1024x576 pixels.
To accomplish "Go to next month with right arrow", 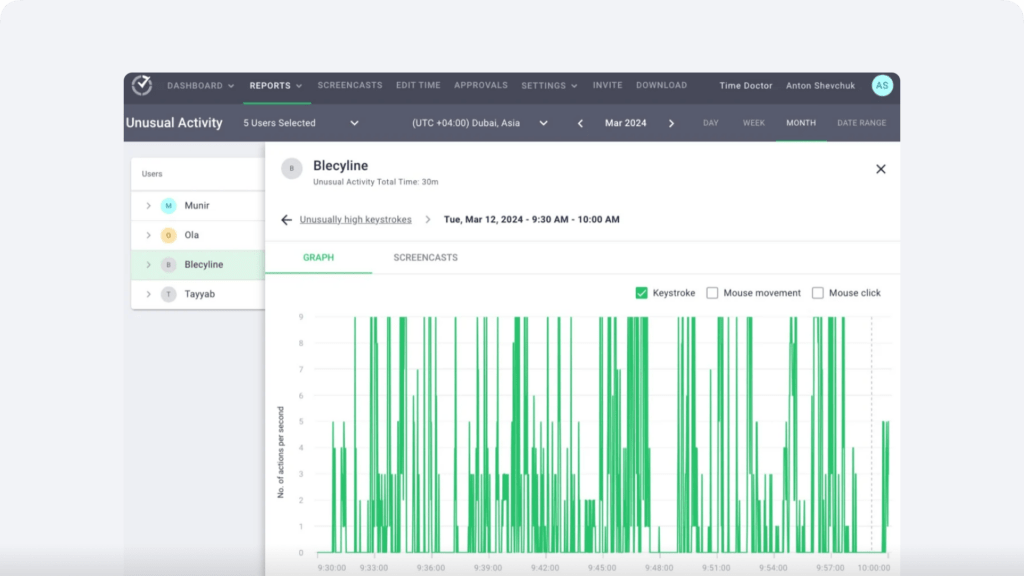I will pyautogui.click(x=671, y=123).
